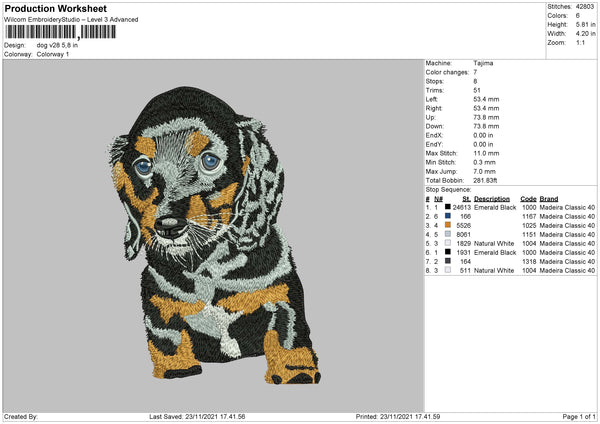Image resolution: width=600 pixels, height=424 pixels.
Task: Click 'Emerald Black' in stop row 6
Action: tap(495, 253)
